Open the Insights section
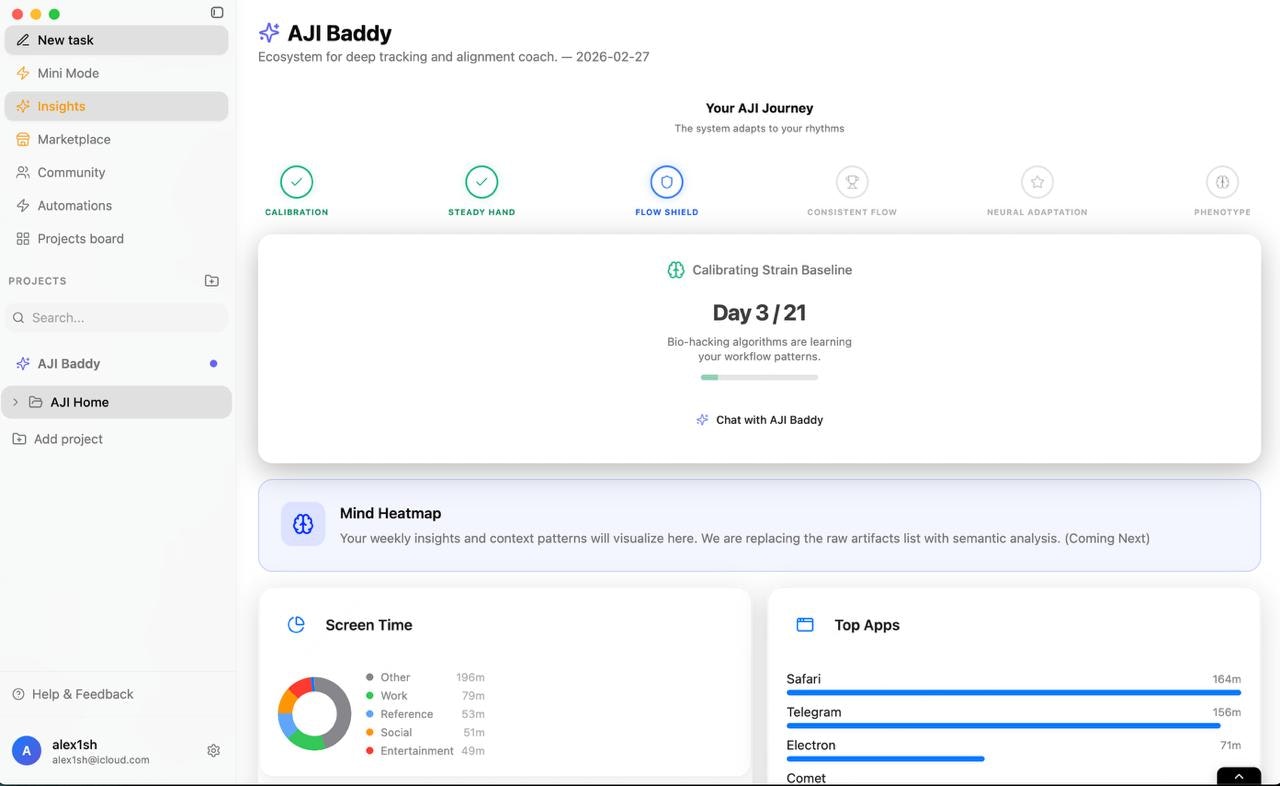Image resolution: width=1280 pixels, height=786 pixels. click(116, 106)
